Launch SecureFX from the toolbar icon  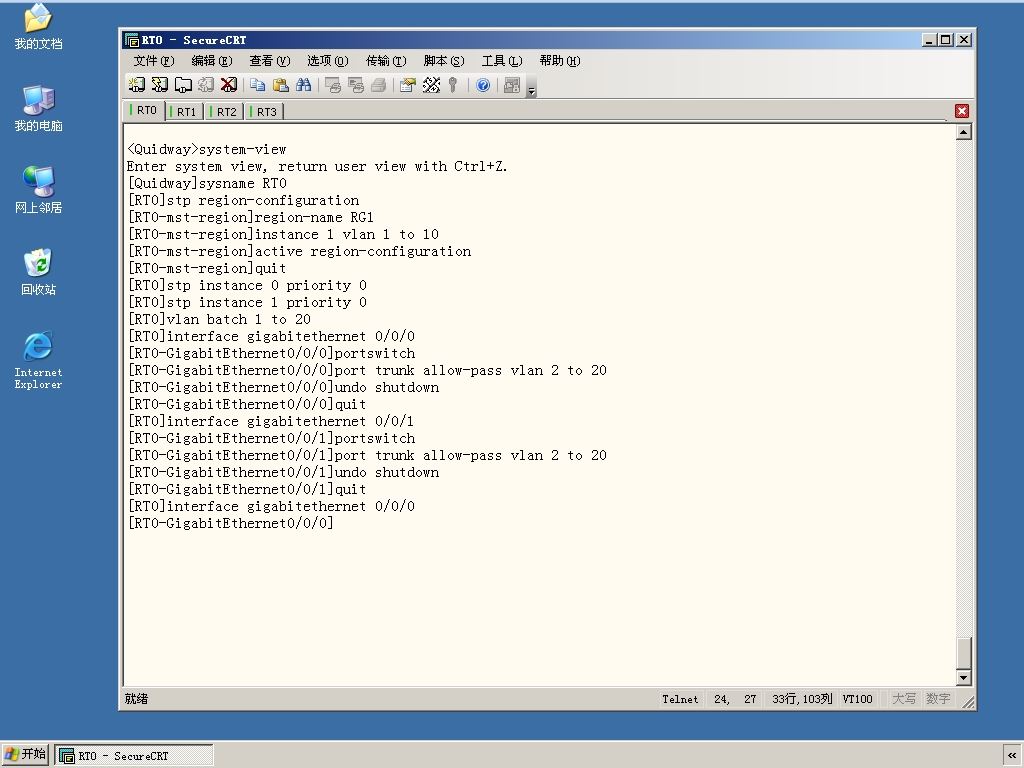coord(513,85)
